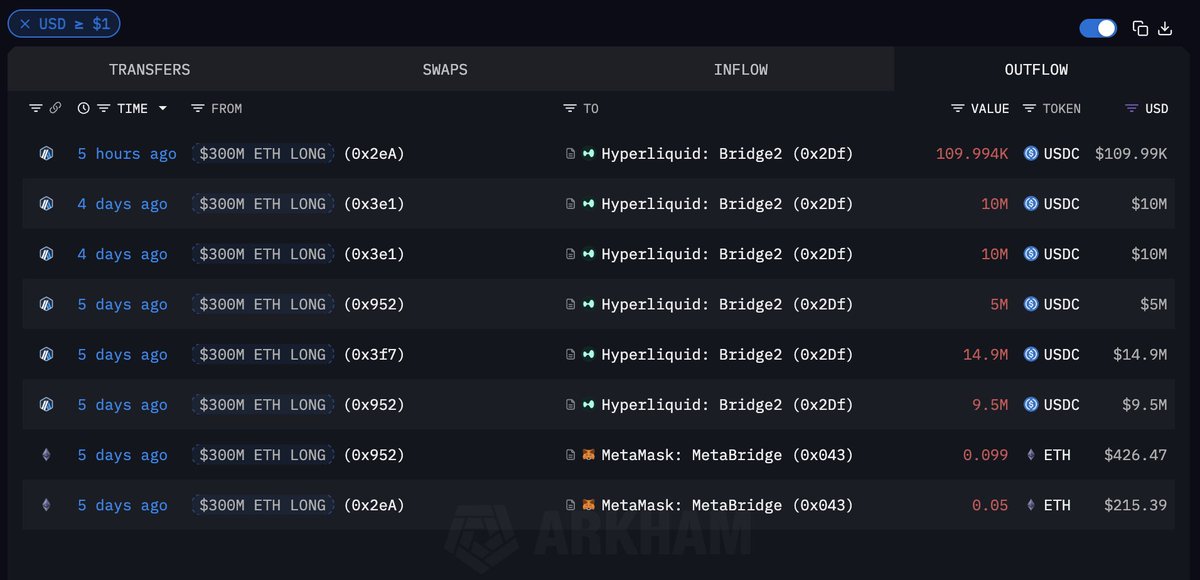Open address (0x3f7) in the 14.9M row
The height and width of the screenshot is (580, 1200).
(374, 354)
